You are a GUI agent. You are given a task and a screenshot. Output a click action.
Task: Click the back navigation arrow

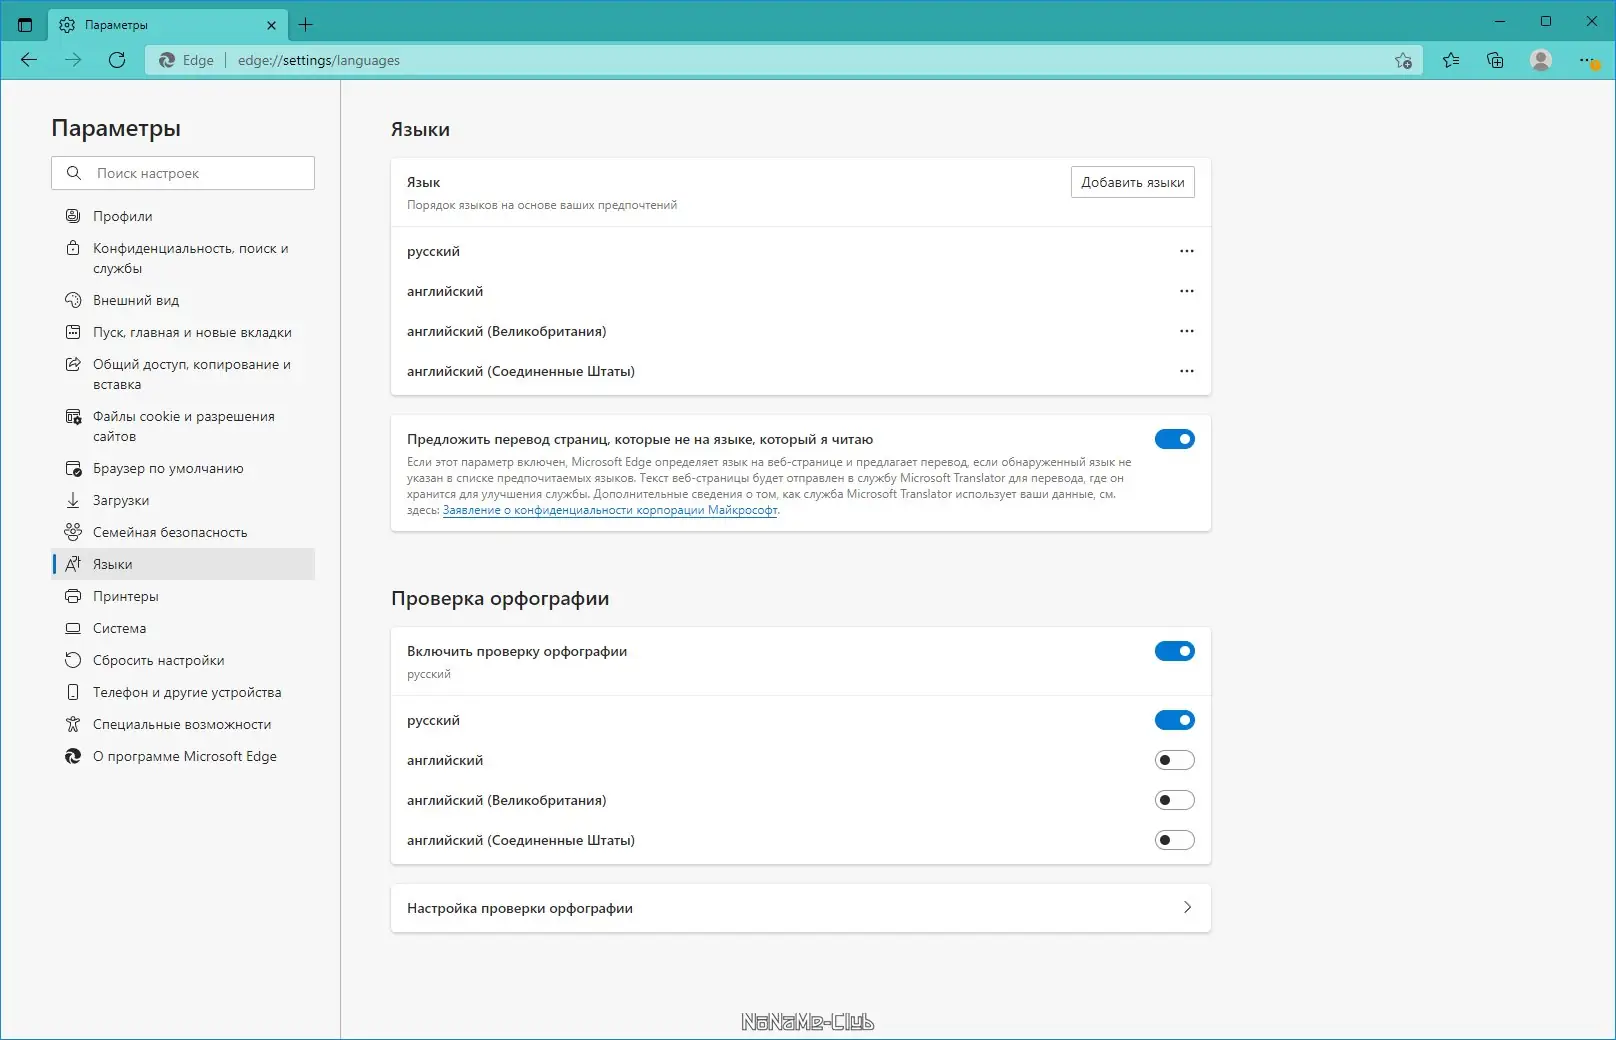click(29, 60)
